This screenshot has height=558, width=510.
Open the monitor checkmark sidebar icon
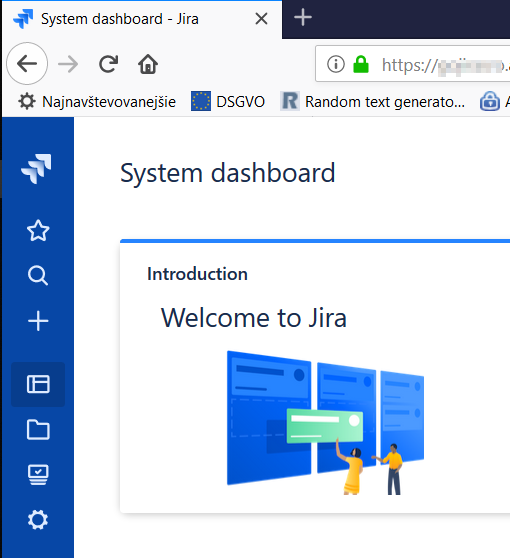pos(38,475)
